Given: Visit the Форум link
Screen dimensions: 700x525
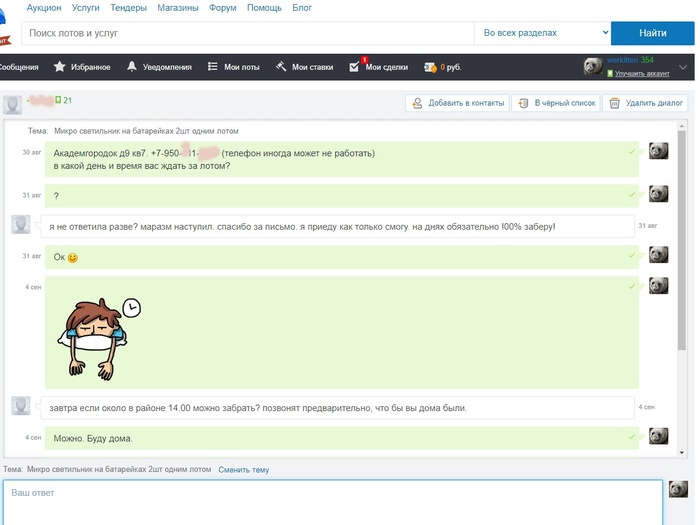Looking at the screenshot, I should 222,8.
